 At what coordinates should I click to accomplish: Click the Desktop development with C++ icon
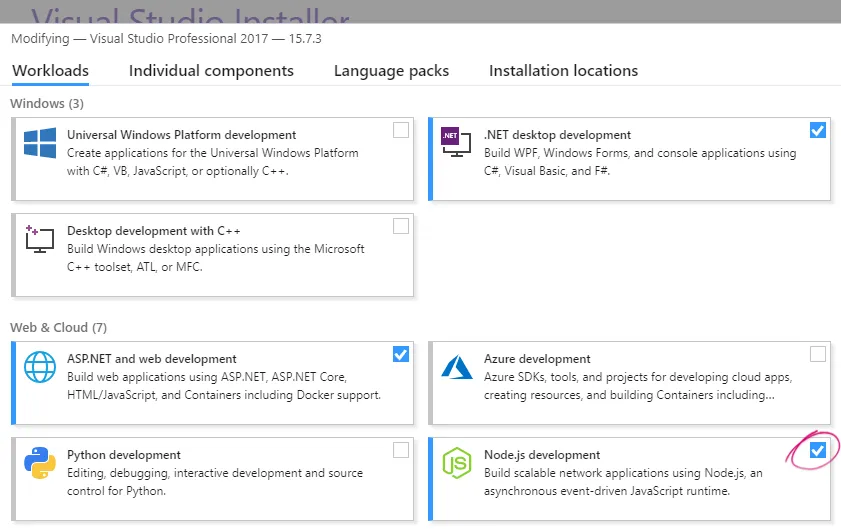(40, 238)
